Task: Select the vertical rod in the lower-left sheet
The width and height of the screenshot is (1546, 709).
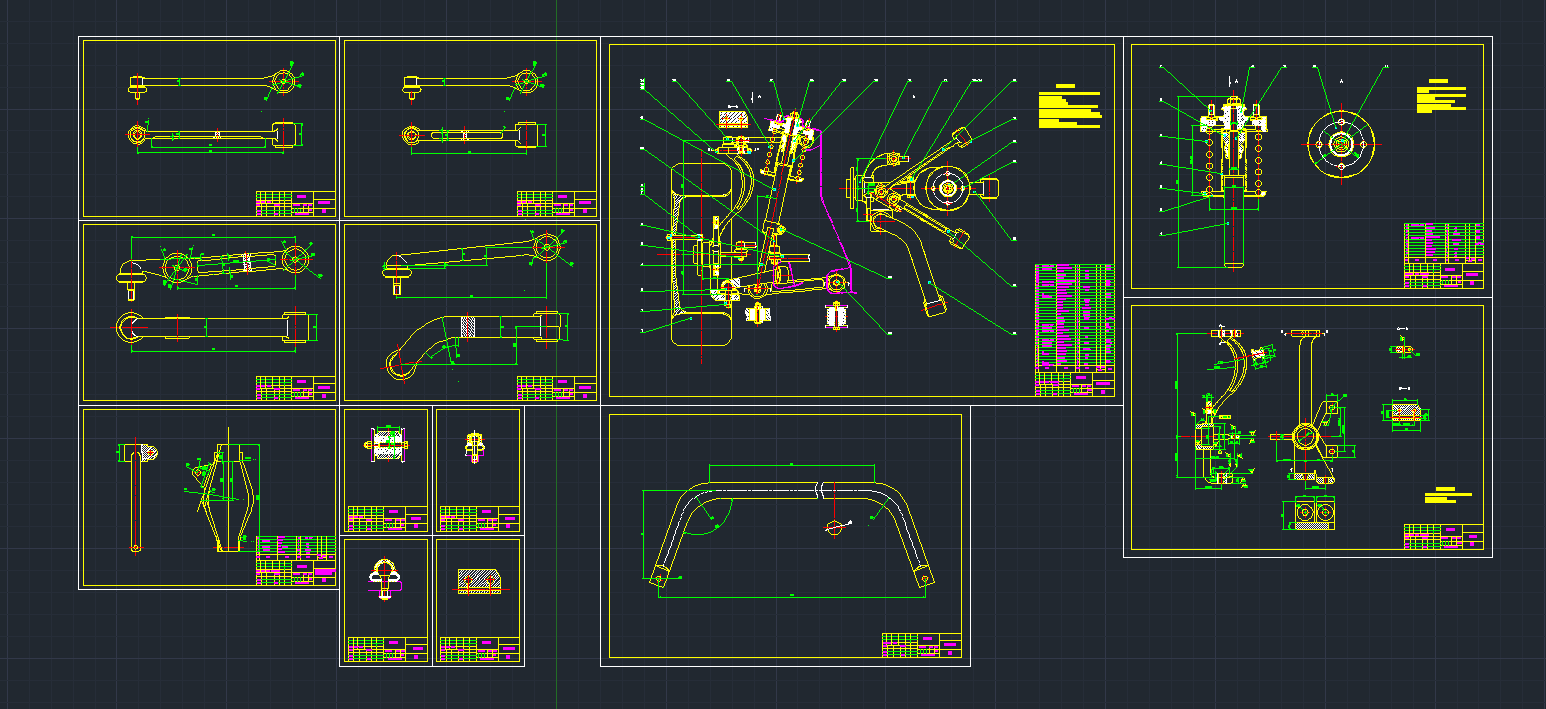Action: (x=135, y=500)
